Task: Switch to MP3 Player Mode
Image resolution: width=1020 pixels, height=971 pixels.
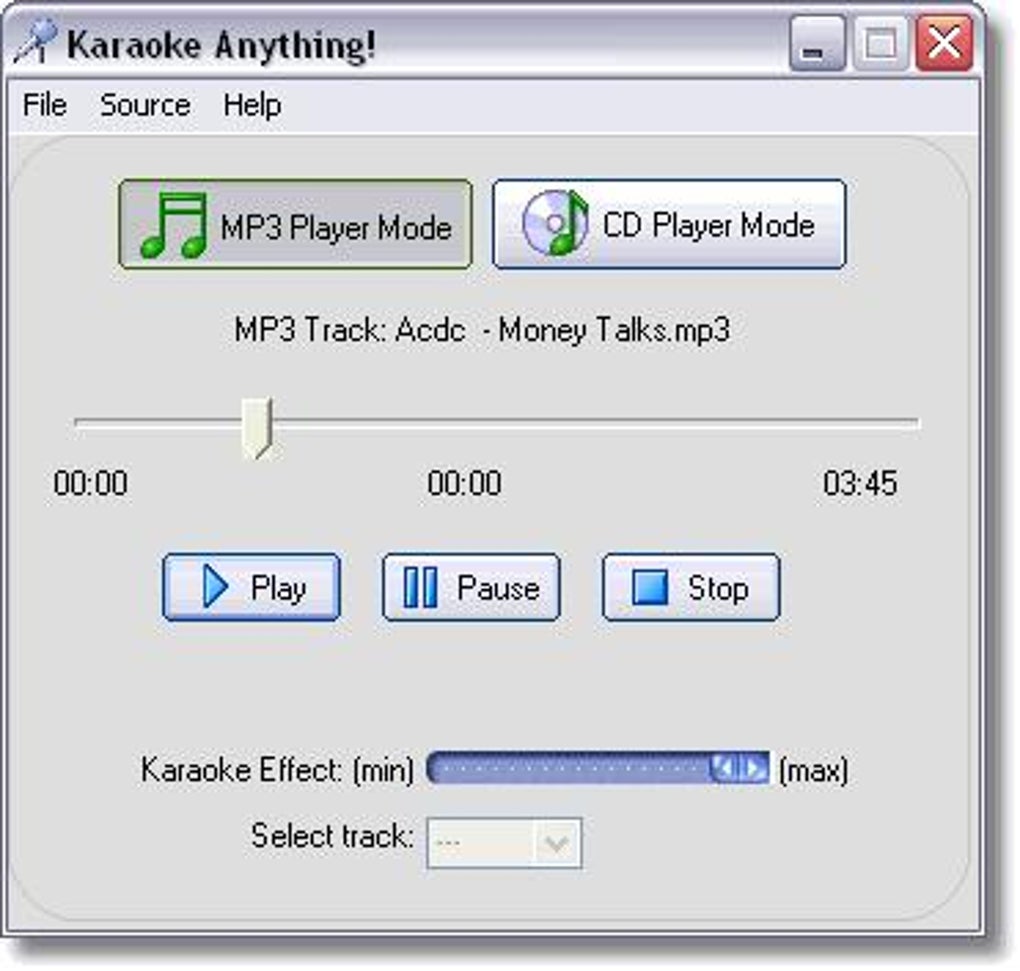Action: 295,224
